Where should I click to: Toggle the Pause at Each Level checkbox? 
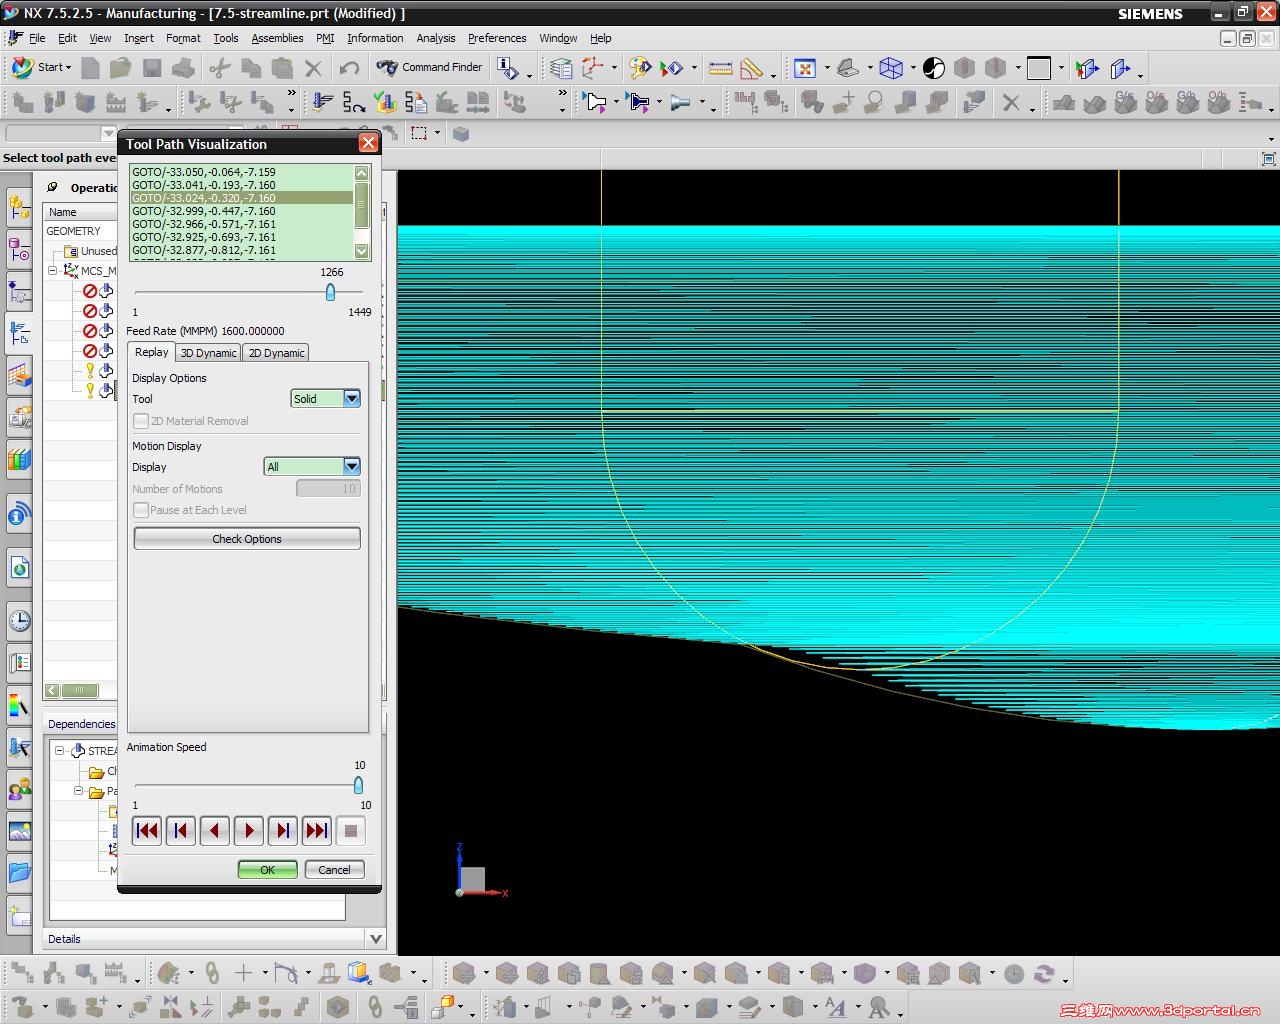[x=141, y=510]
